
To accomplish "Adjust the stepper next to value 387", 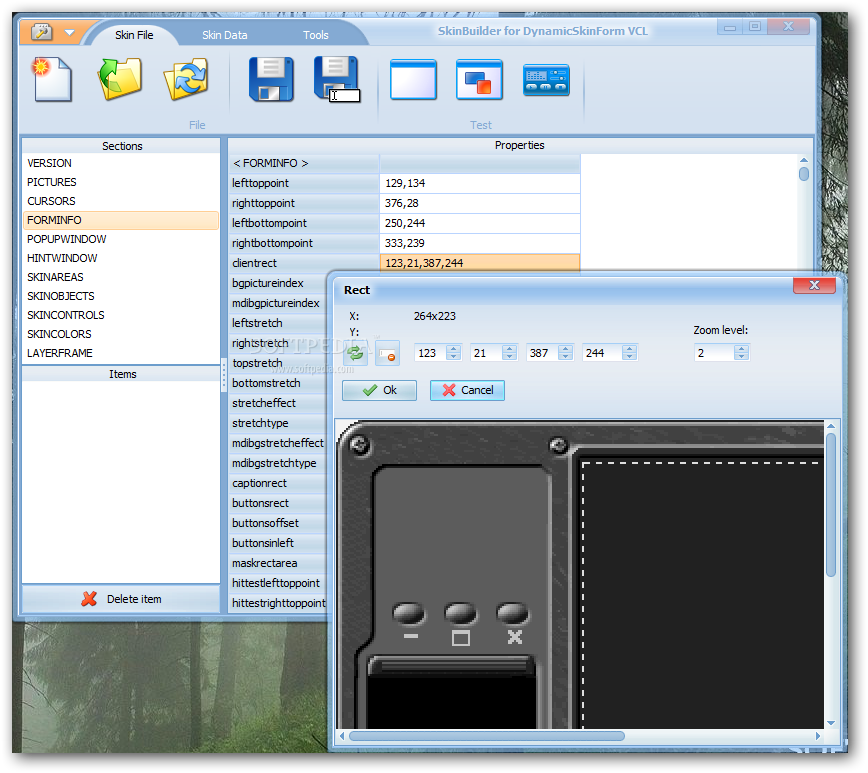I will (x=566, y=353).
